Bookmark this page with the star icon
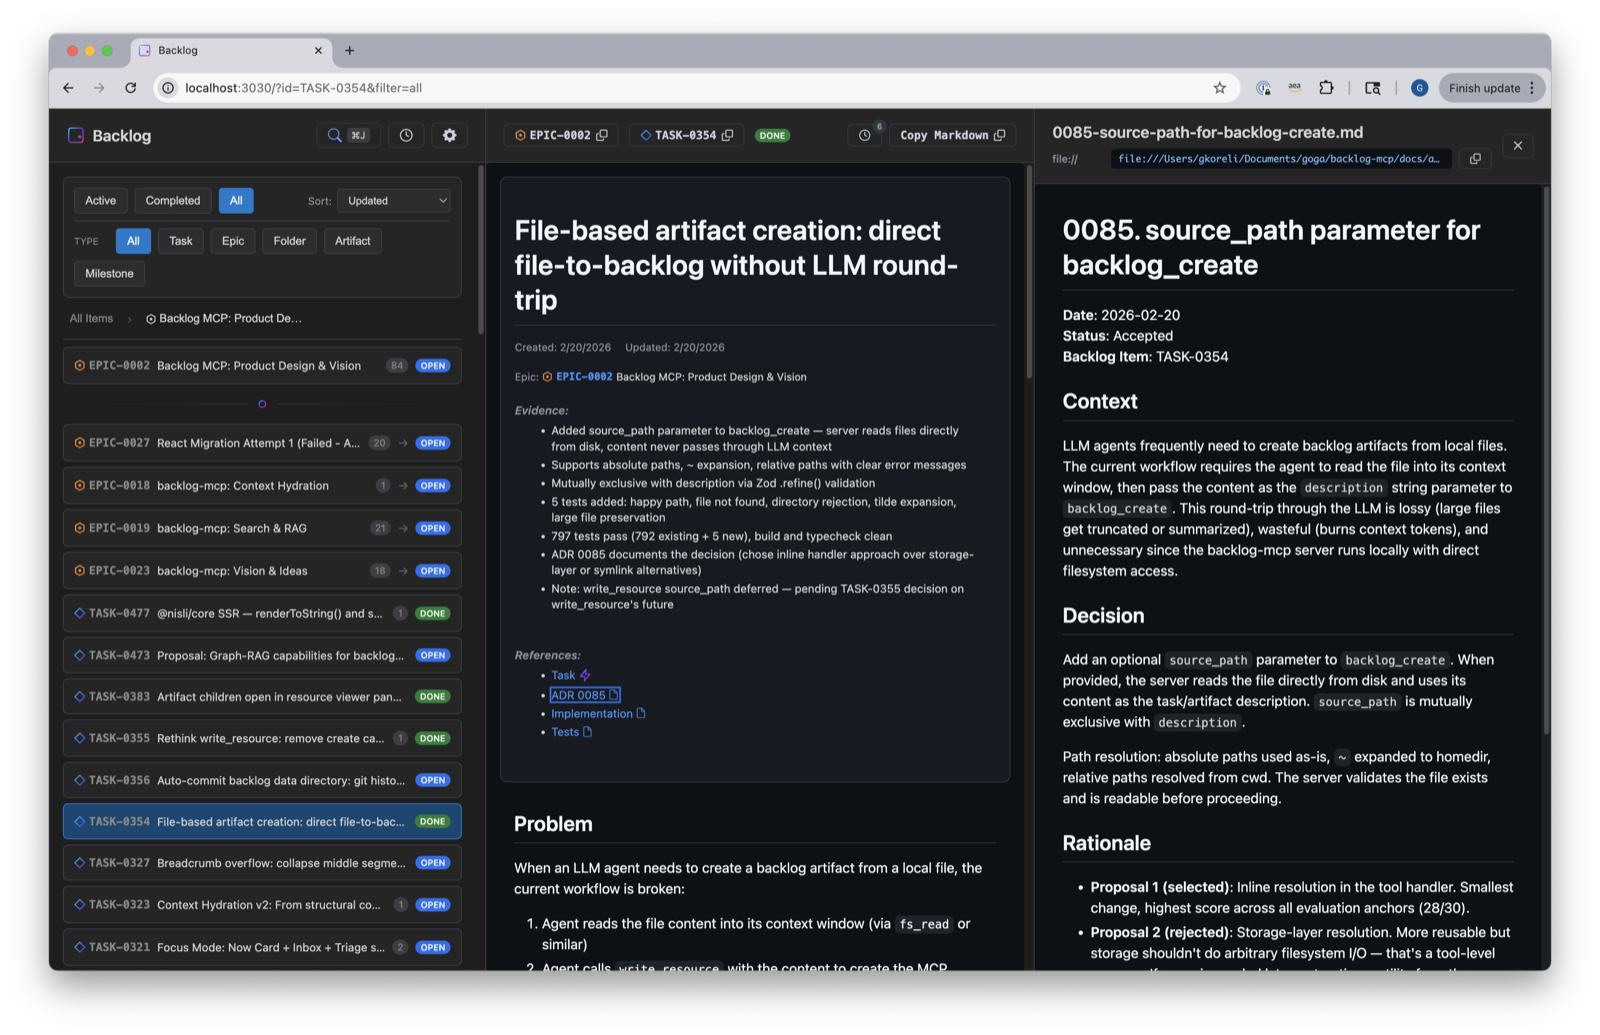 point(1219,88)
